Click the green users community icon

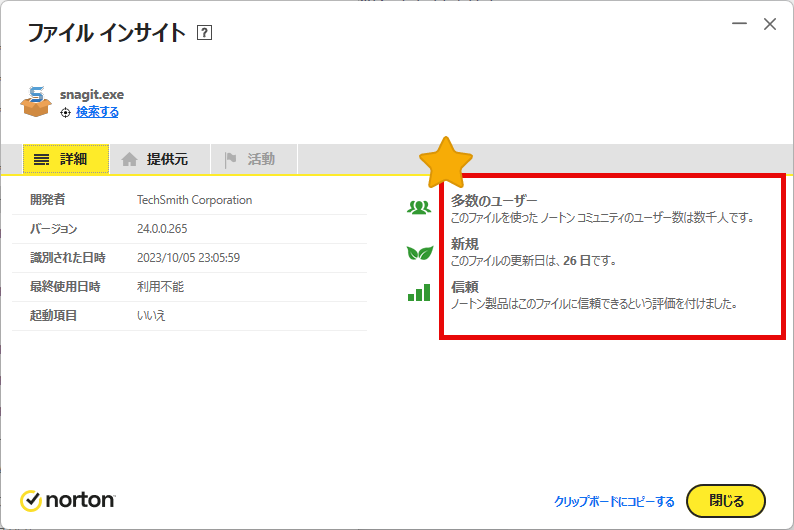(x=419, y=207)
